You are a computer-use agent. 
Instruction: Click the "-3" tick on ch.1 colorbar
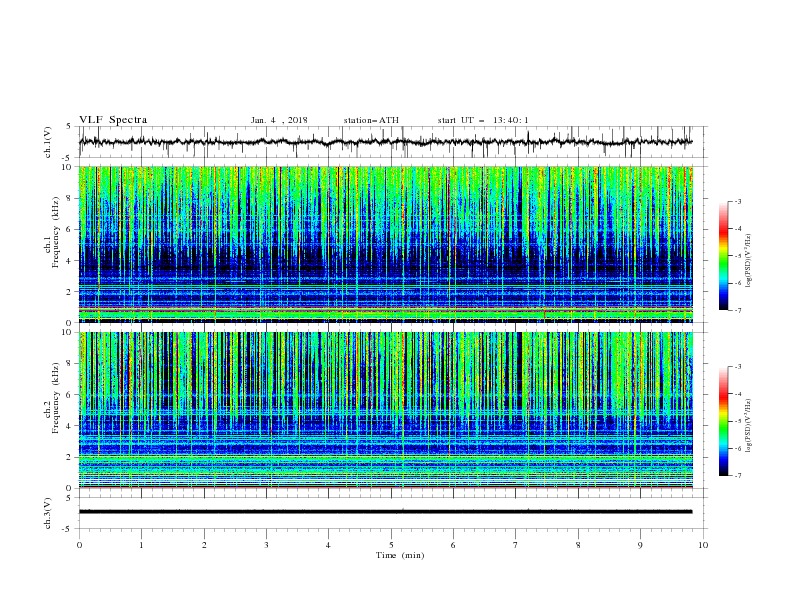pyautogui.click(x=738, y=201)
